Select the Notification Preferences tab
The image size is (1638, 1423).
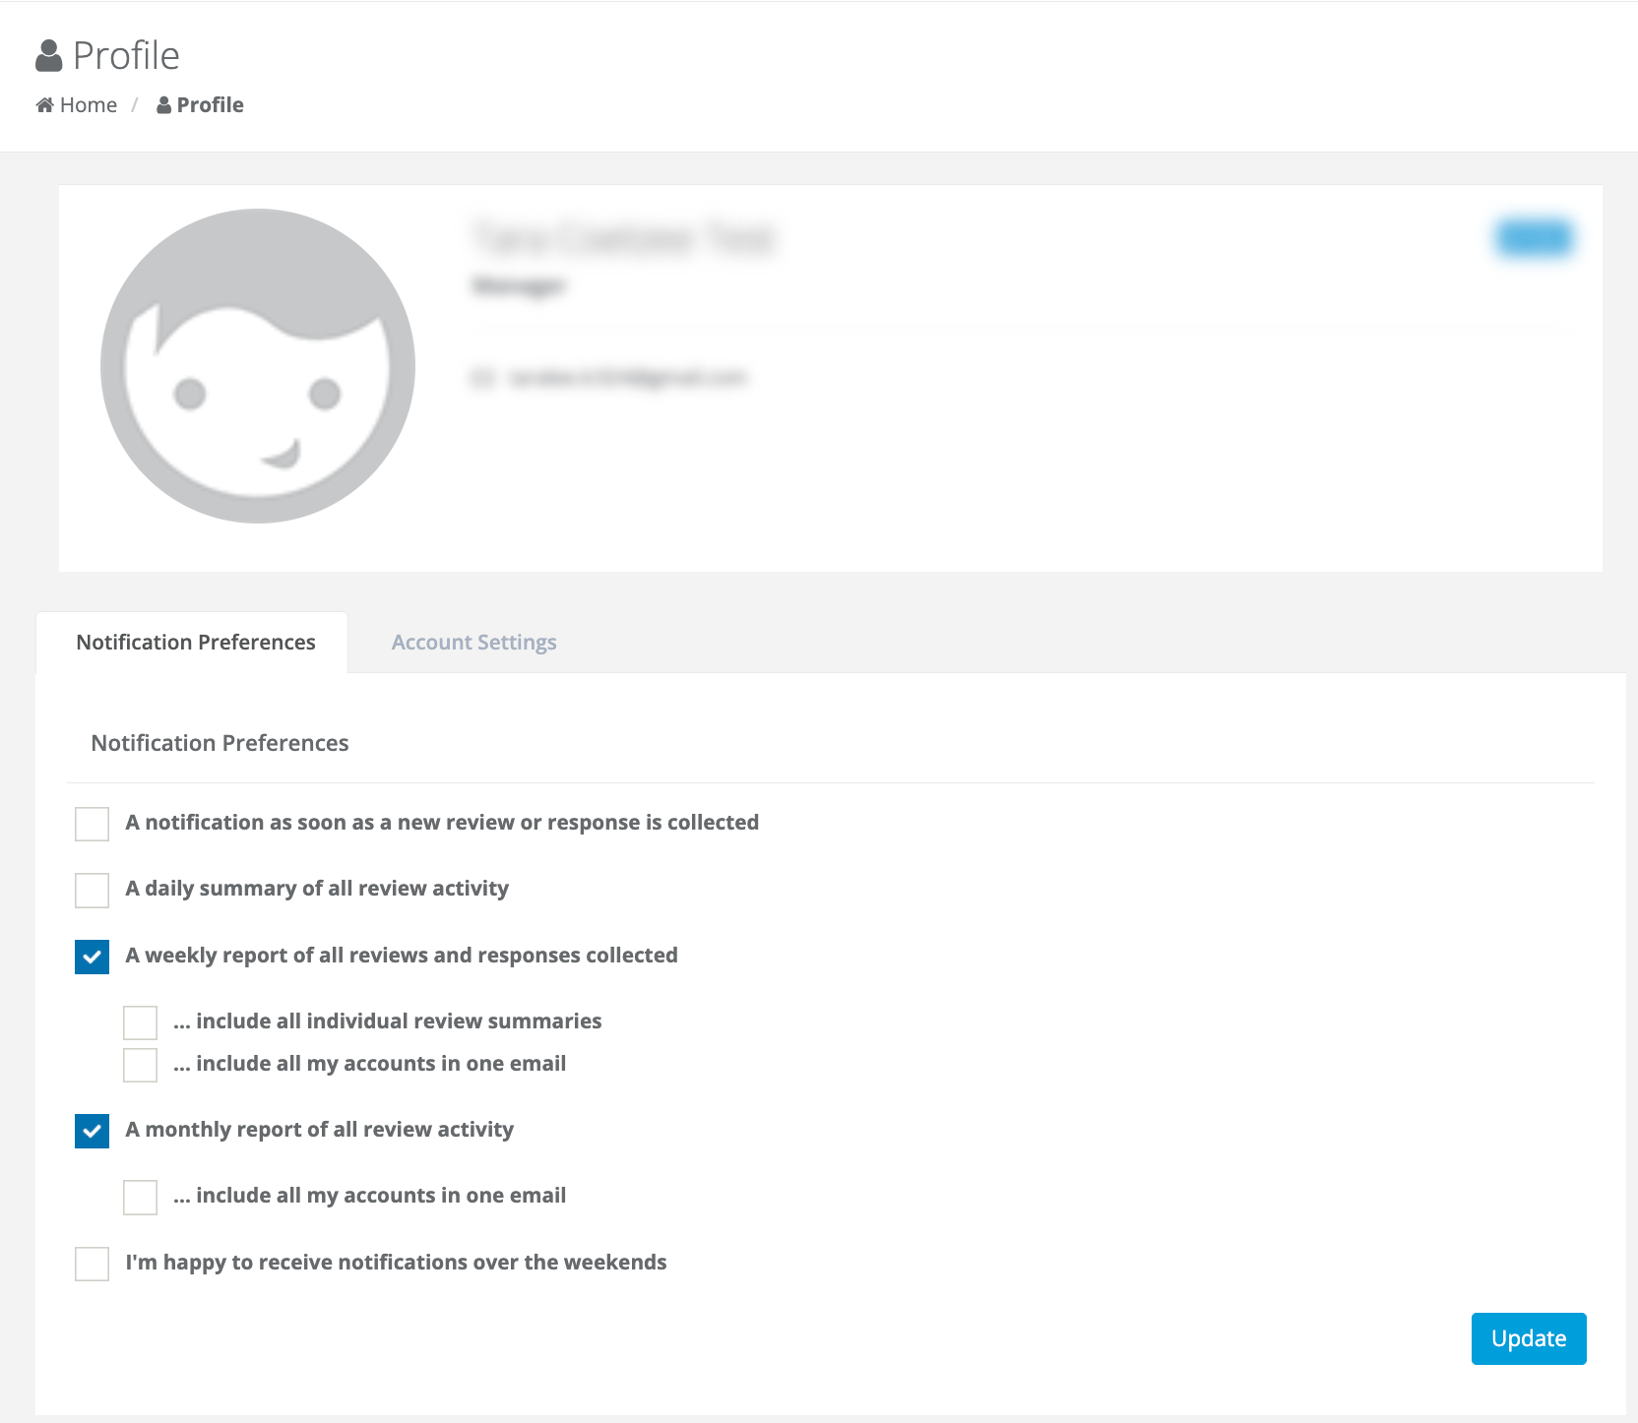[x=196, y=641]
